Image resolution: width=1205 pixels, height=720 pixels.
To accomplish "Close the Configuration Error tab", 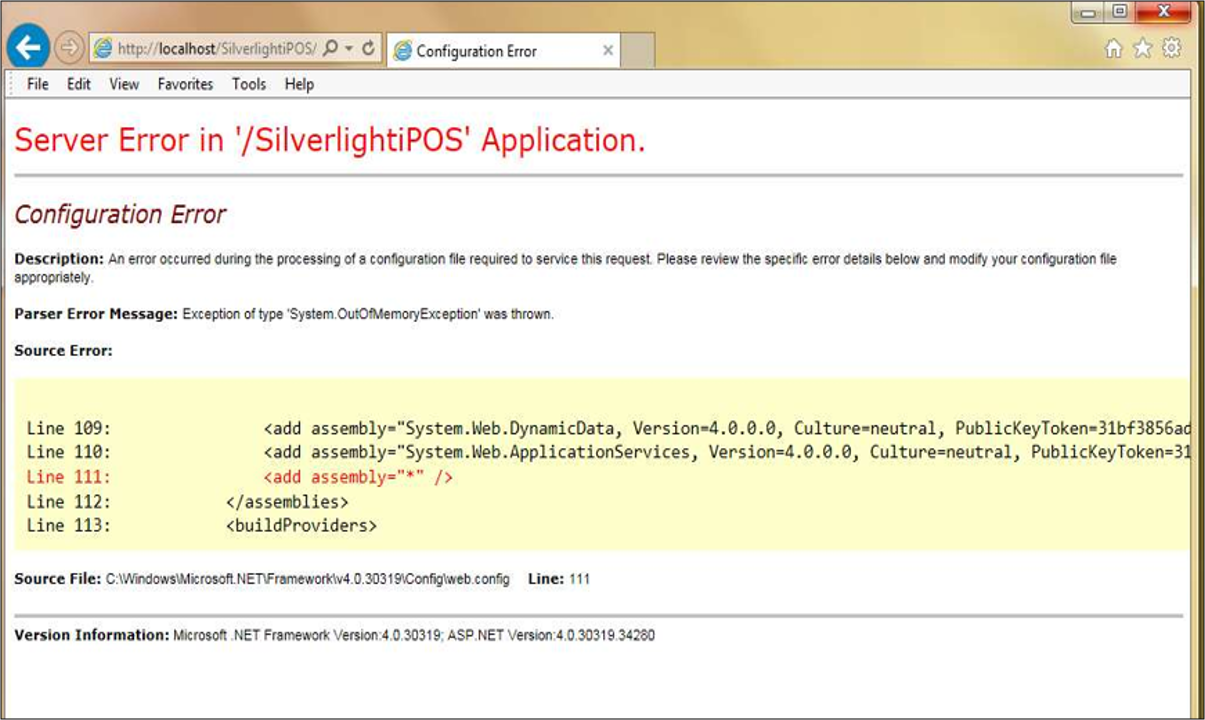I will pos(607,50).
